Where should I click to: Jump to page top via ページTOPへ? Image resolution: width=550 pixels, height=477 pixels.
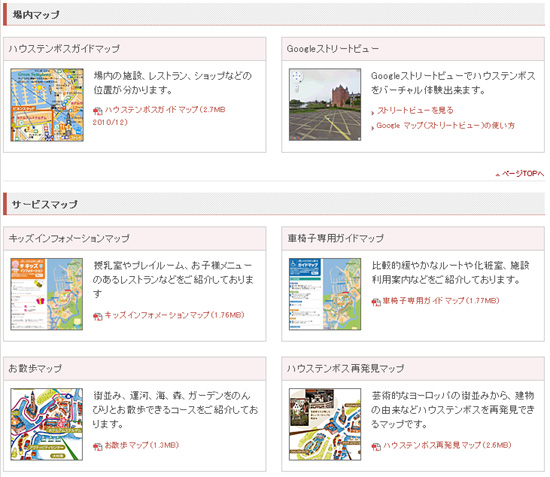pyautogui.click(x=523, y=173)
